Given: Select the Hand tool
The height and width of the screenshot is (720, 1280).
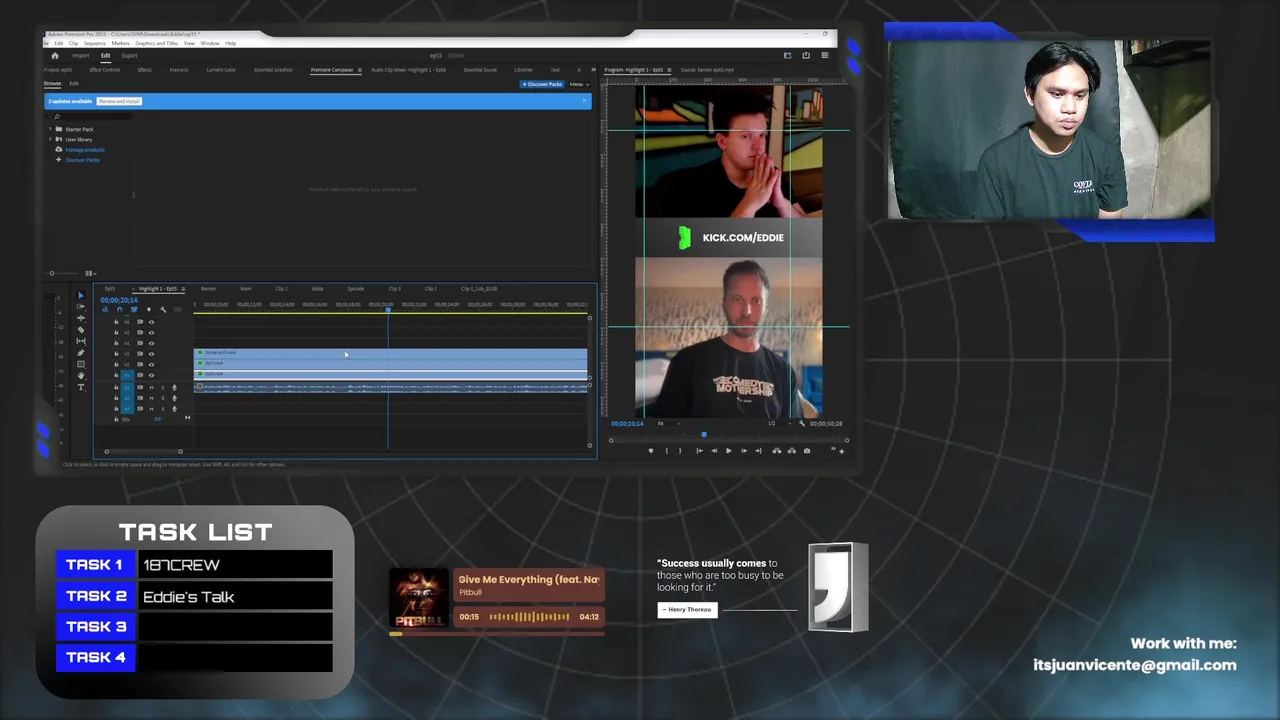Looking at the screenshot, I should pos(81,375).
